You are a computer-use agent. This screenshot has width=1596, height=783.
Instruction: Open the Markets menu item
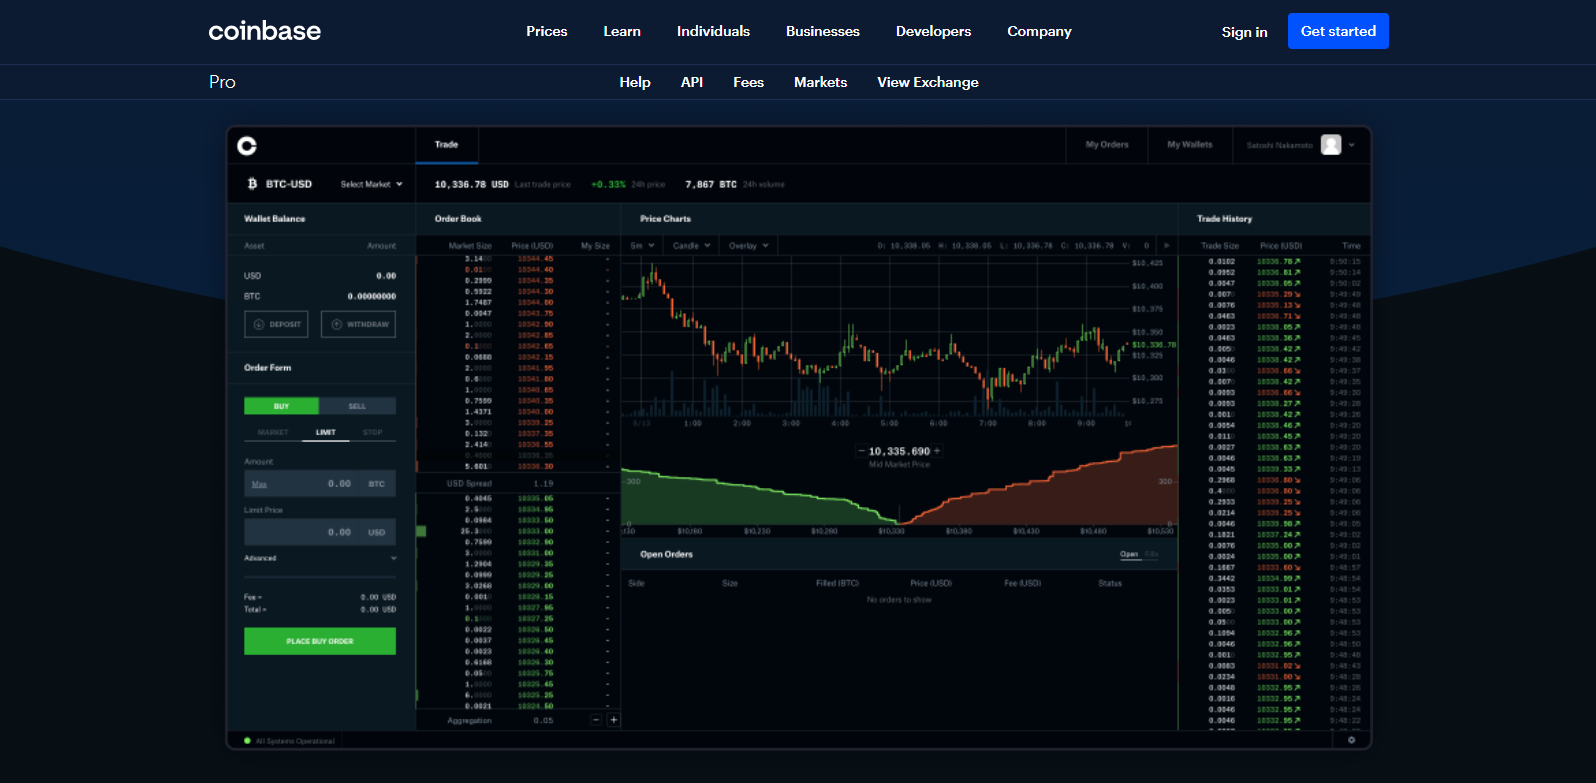point(820,82)
